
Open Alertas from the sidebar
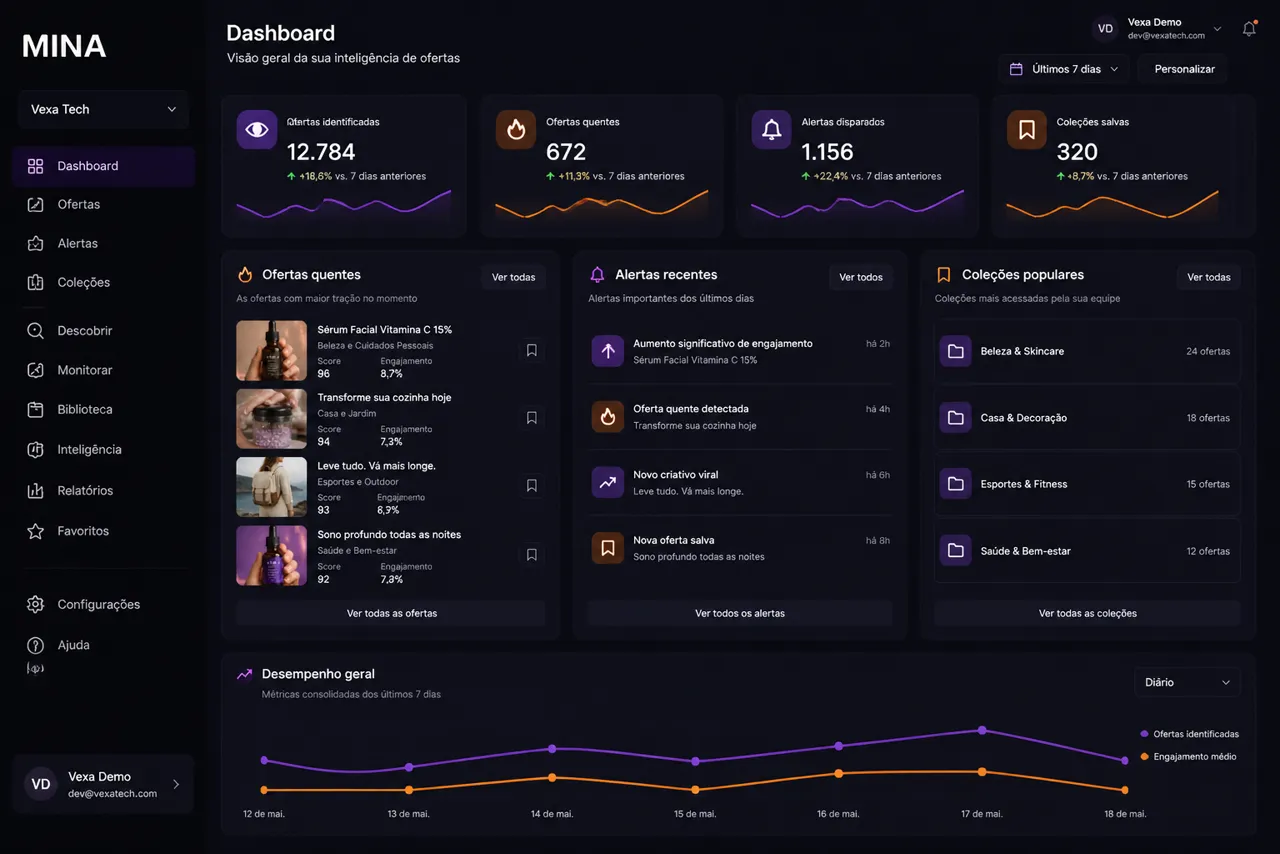point(104,244)
